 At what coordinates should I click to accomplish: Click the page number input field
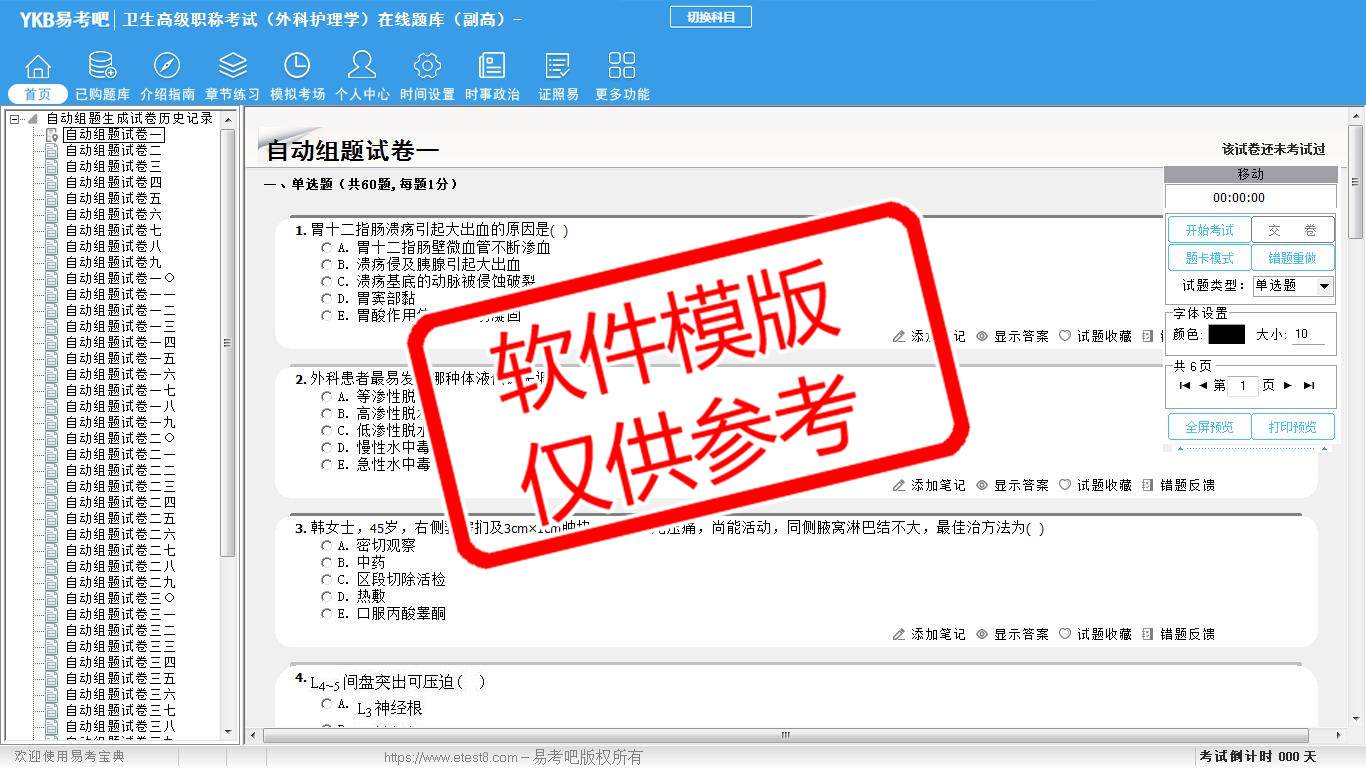click(x=1242, y=386)
